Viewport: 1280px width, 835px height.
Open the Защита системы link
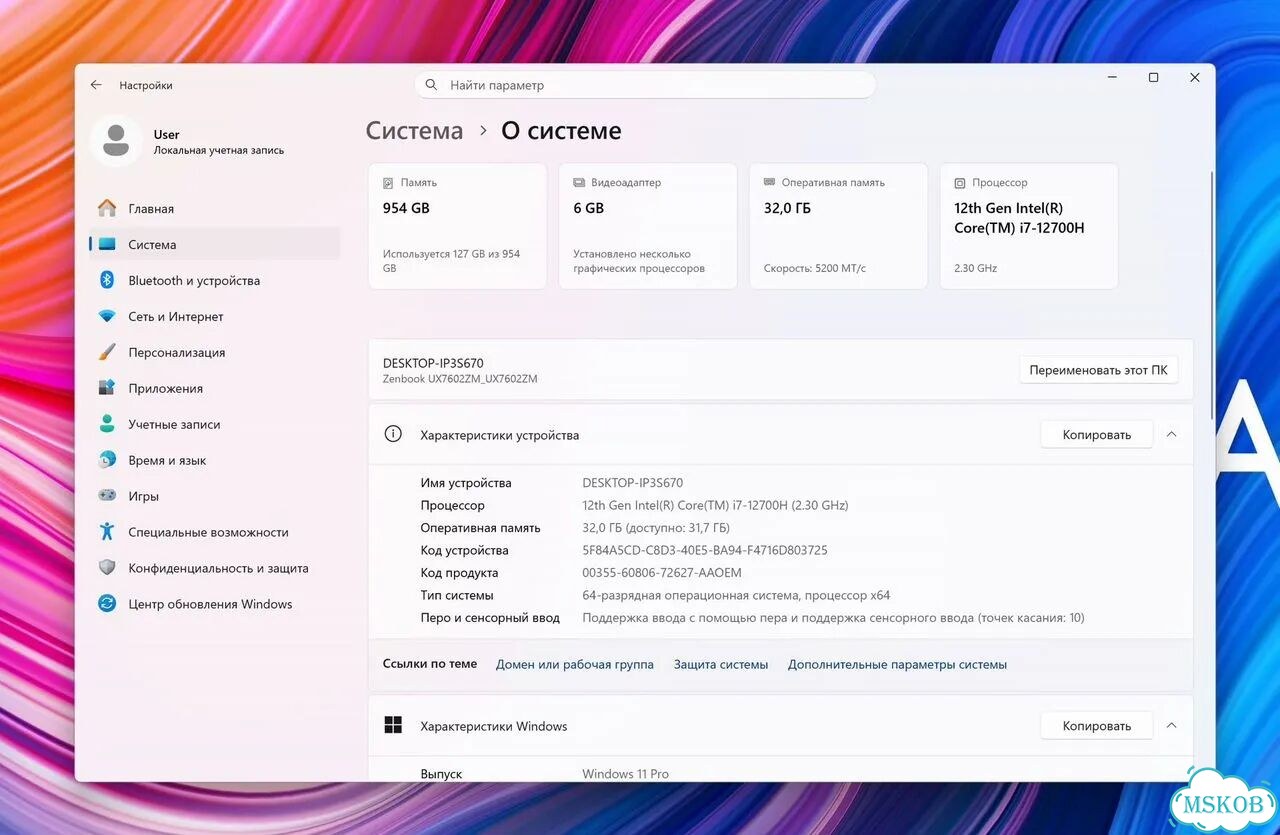click(721, 664)
